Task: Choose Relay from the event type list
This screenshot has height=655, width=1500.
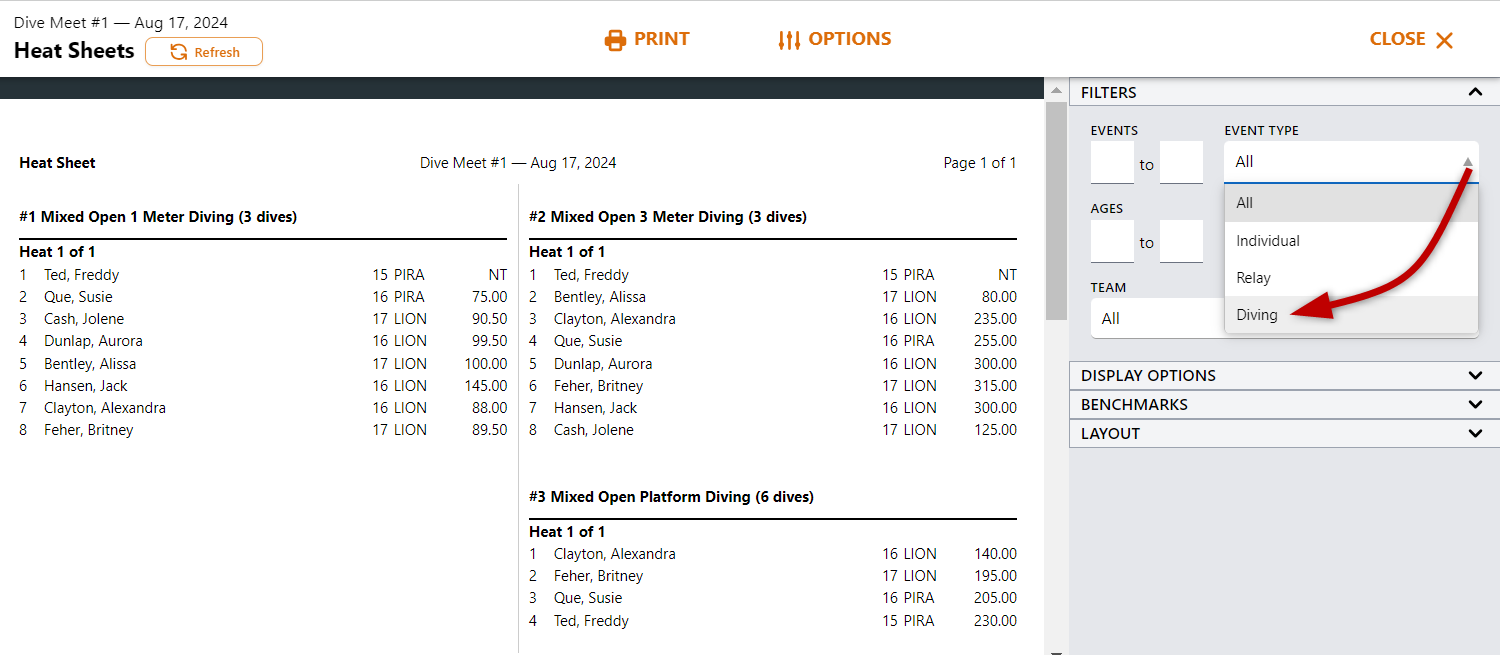Action: 1254,278
